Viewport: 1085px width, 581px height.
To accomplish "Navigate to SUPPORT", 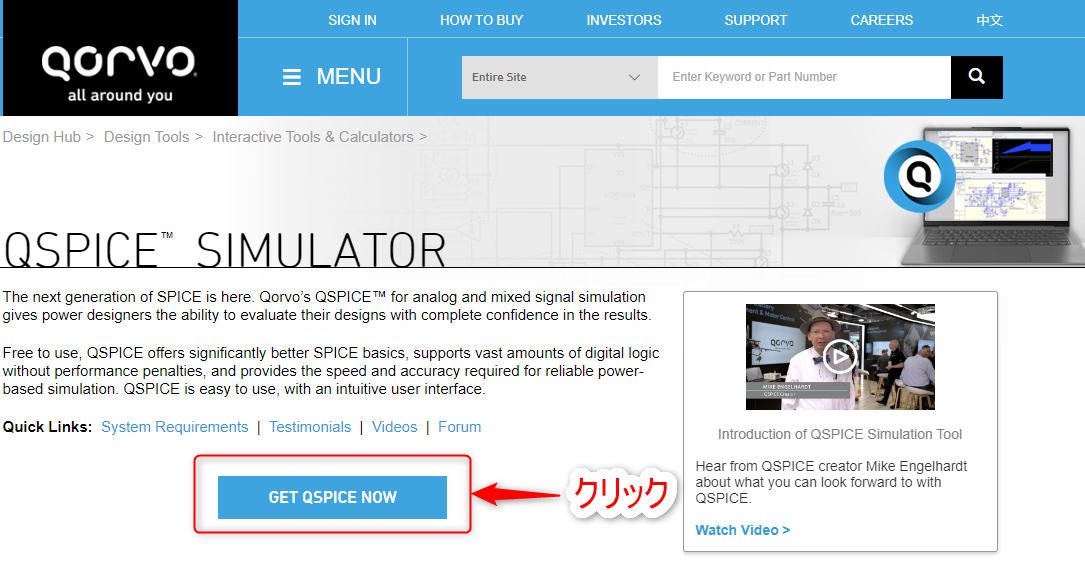I will coord(755,20).
